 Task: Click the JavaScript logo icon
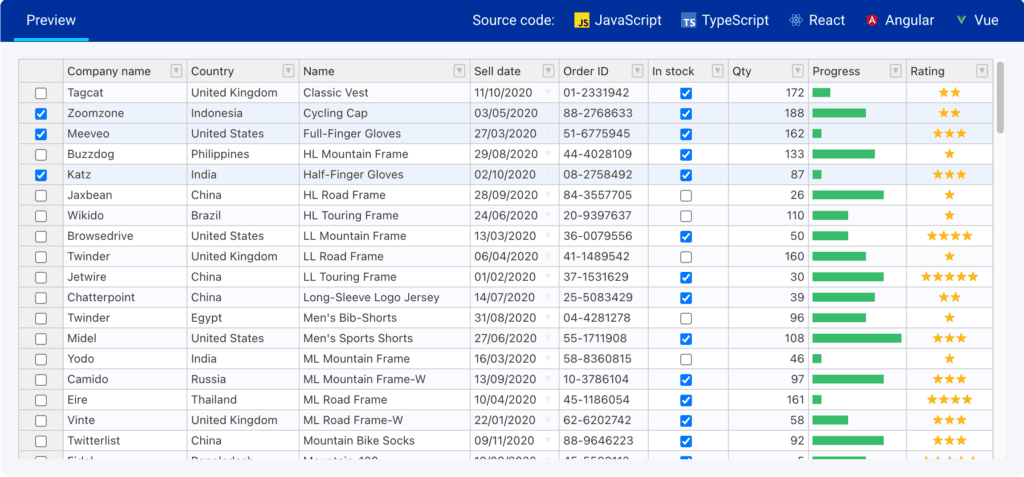(x=581, y=20)
